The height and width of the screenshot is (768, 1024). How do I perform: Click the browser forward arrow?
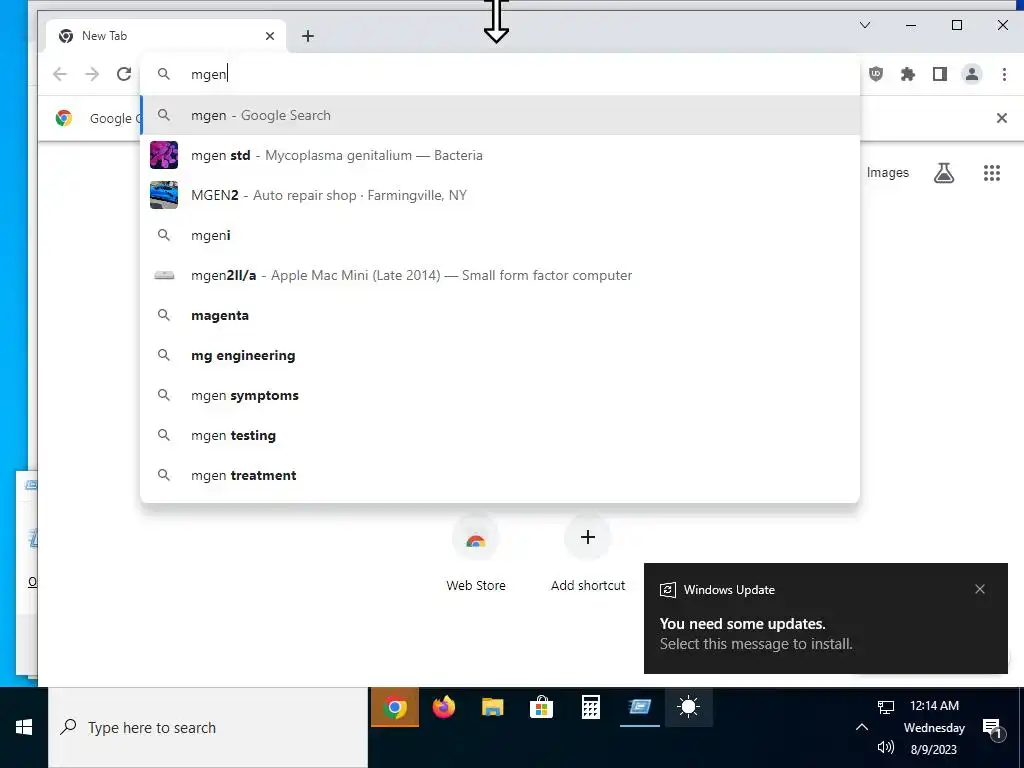[x=92, y=74]
